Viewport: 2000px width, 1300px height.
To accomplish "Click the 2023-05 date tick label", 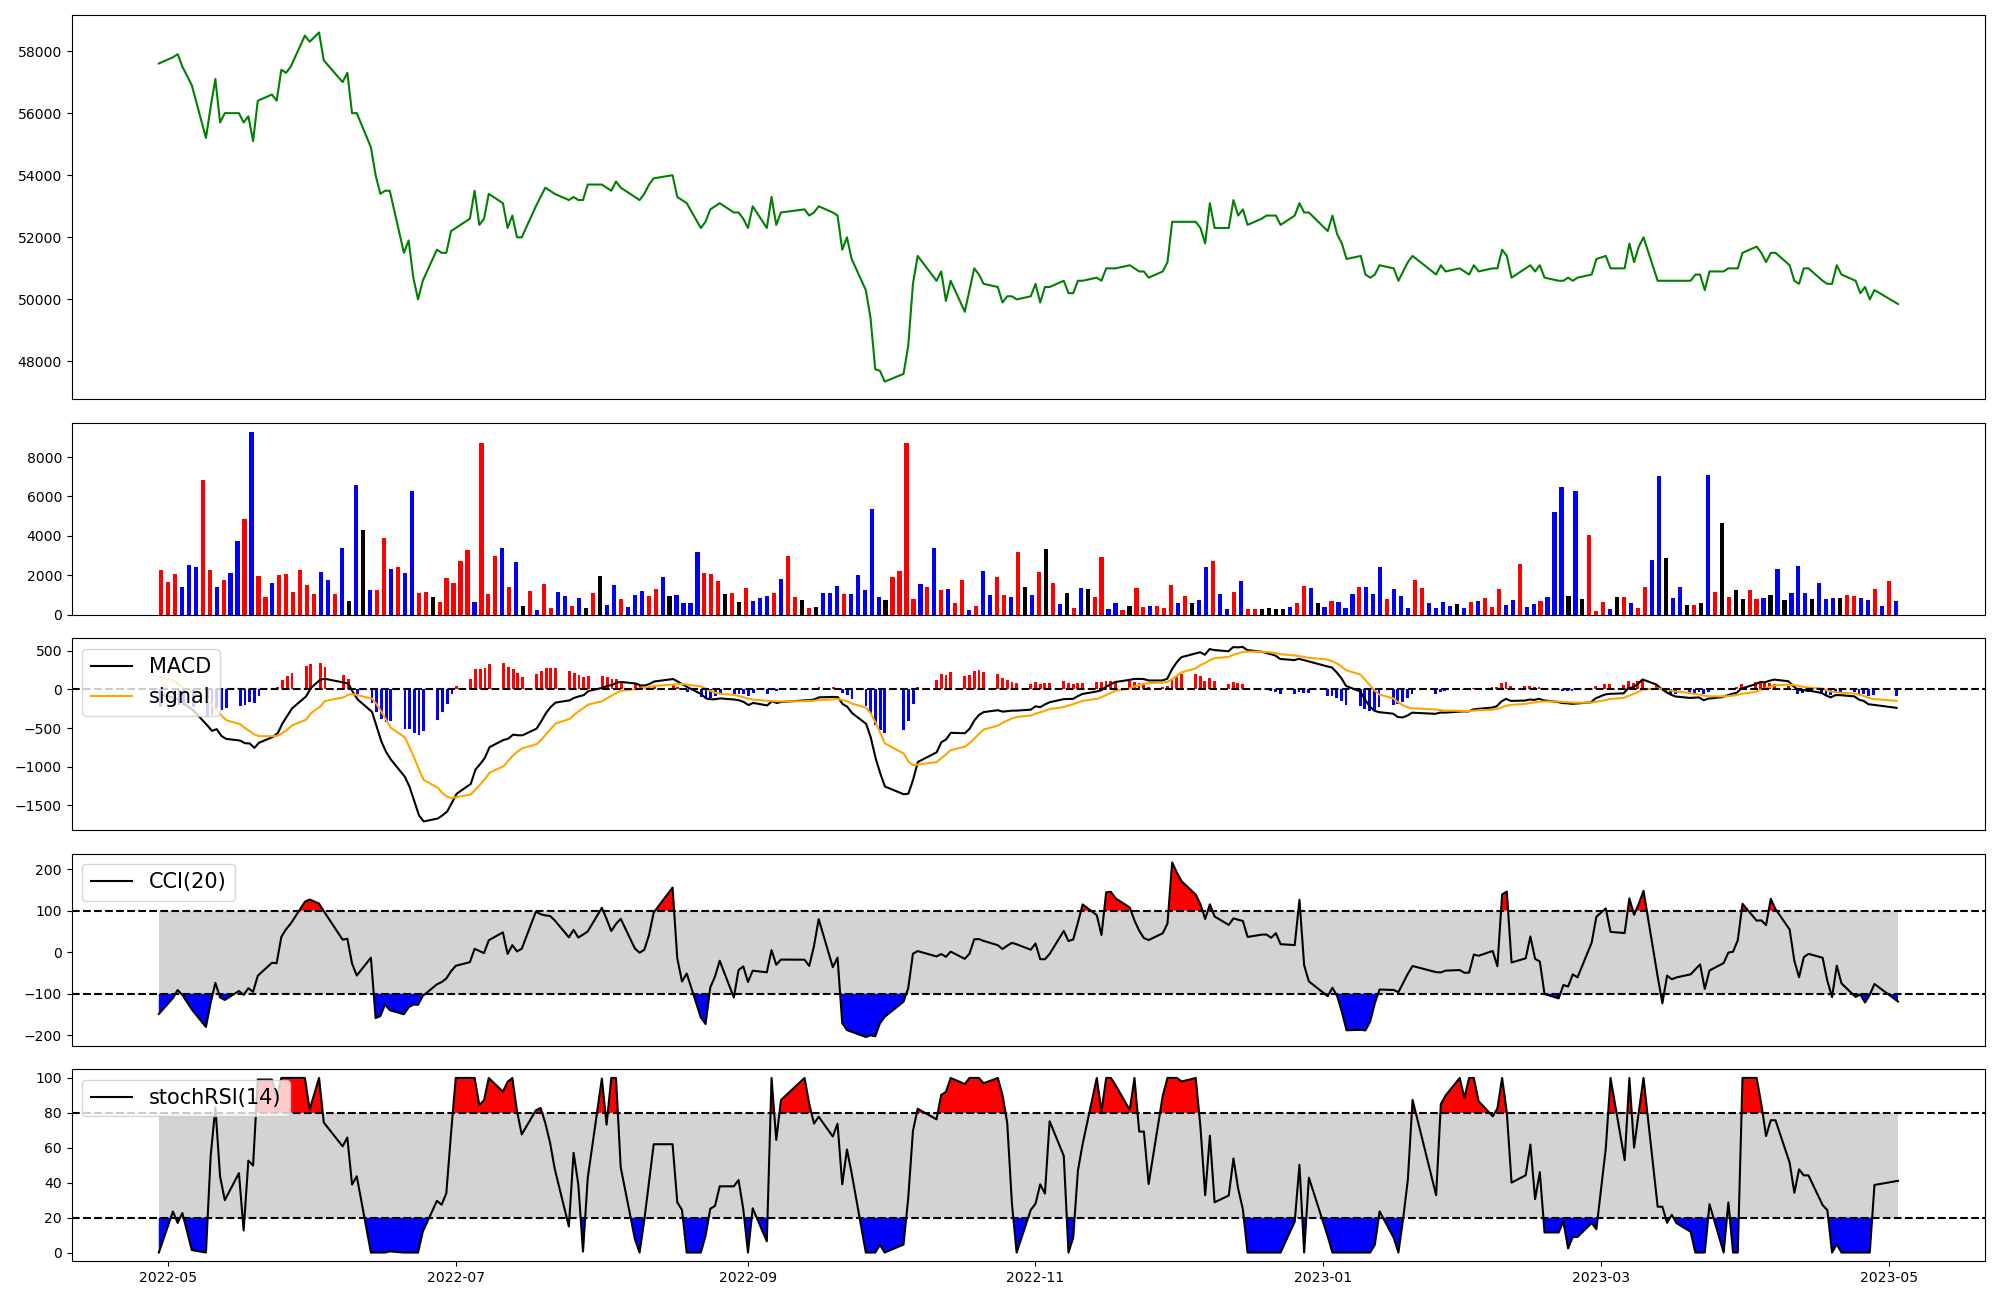I will pos(1889,1276).
